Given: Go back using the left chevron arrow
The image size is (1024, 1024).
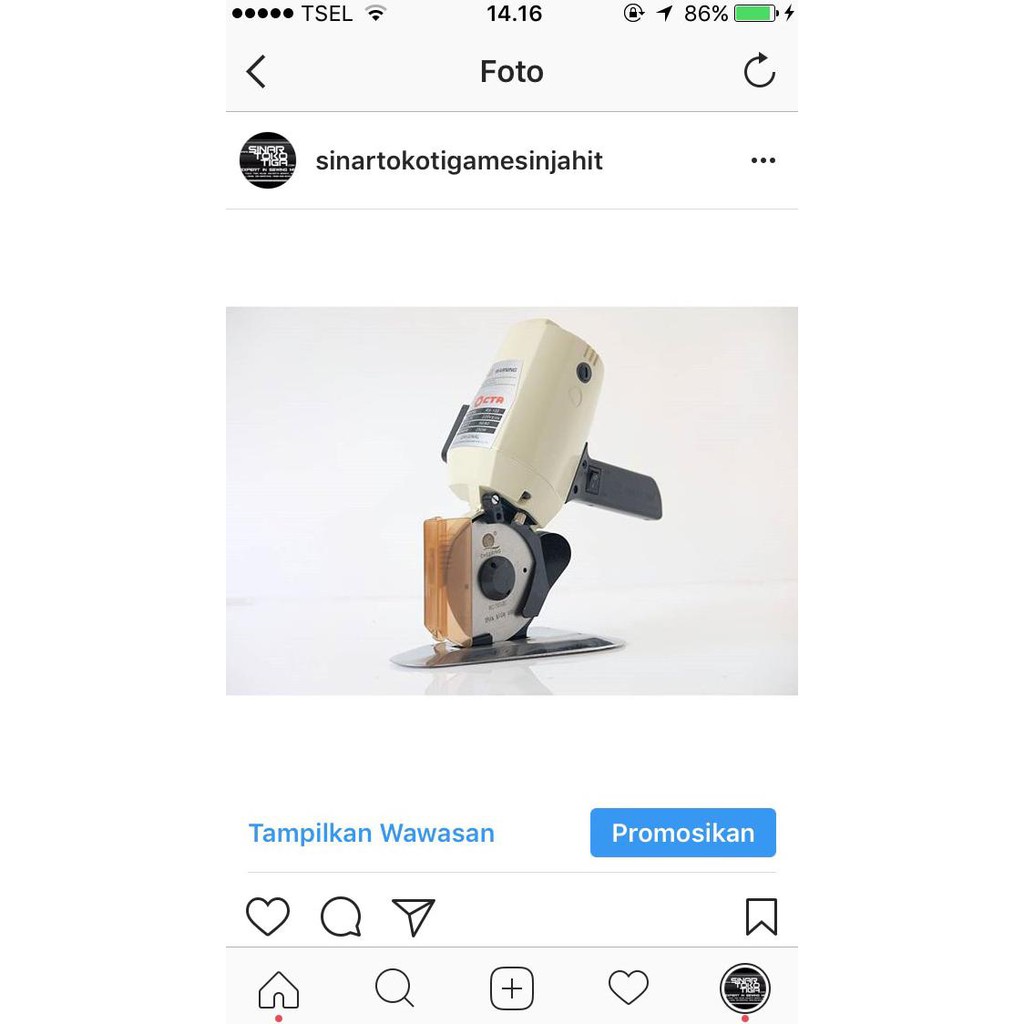Looking at the screenshot, I should coord(256,71).
